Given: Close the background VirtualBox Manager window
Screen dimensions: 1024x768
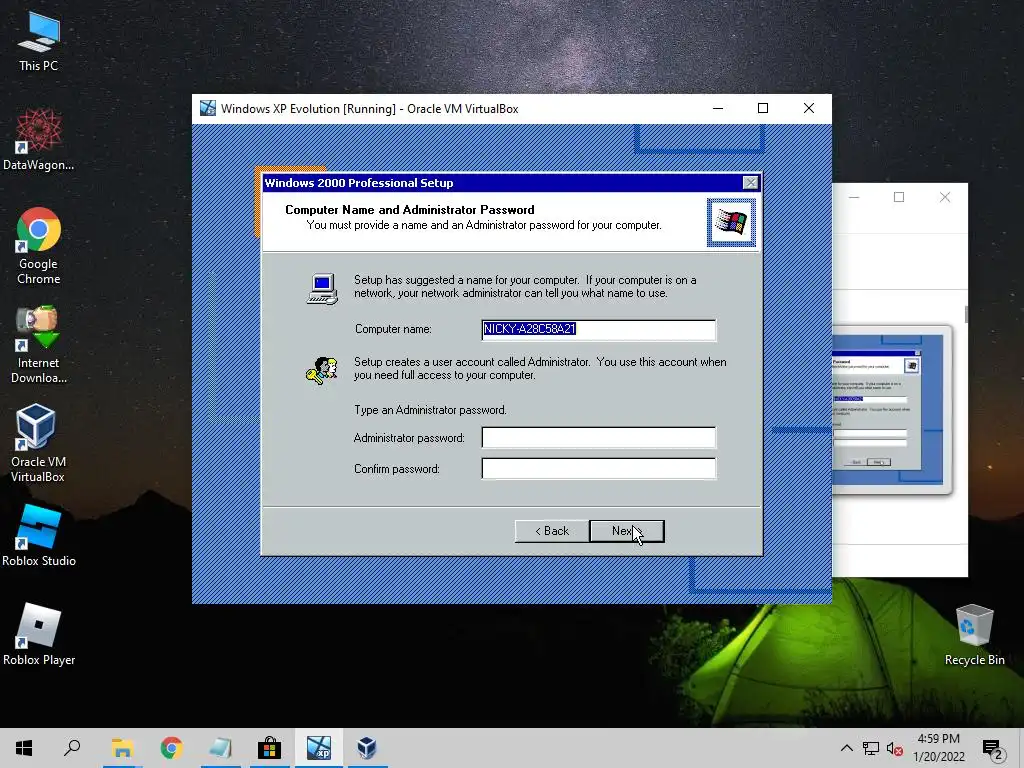Looking at the screenshot, I should point(944,197).
